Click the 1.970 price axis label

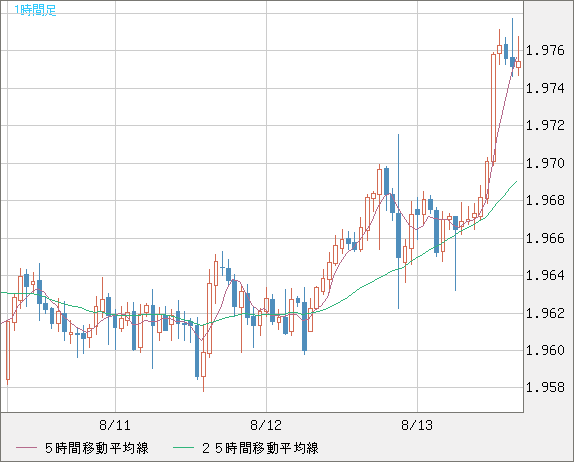[x=545, y=163]
